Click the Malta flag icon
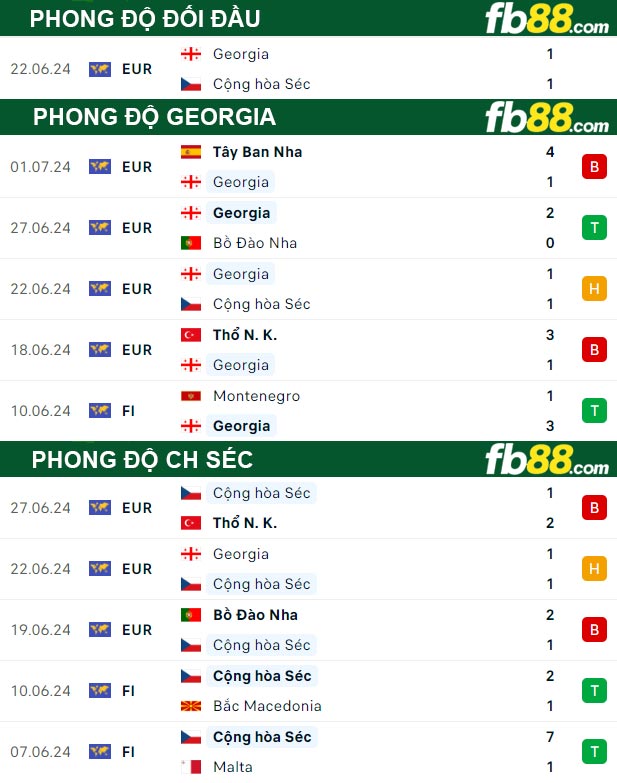Image resolution: width=617 pixels, height=783 pixels. click(191, 767)
